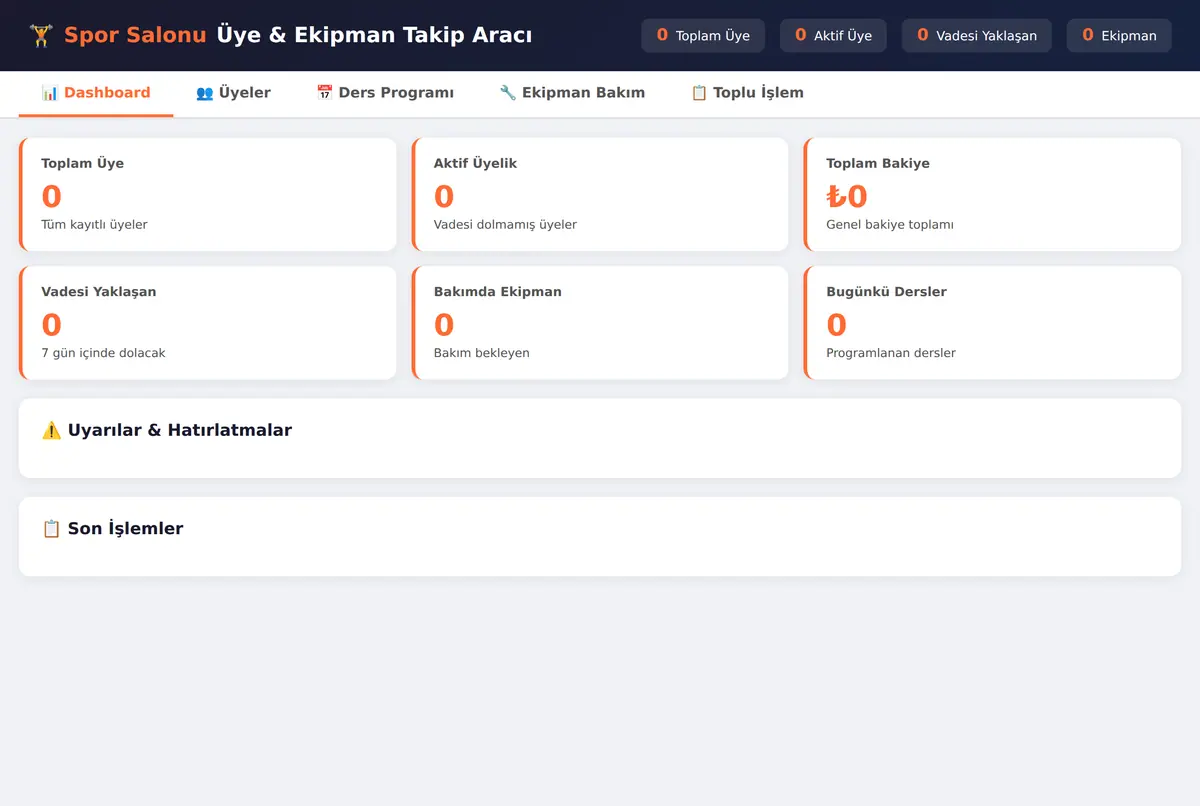Select the Vadesi Yaklaşan header badge

[977, 35]
